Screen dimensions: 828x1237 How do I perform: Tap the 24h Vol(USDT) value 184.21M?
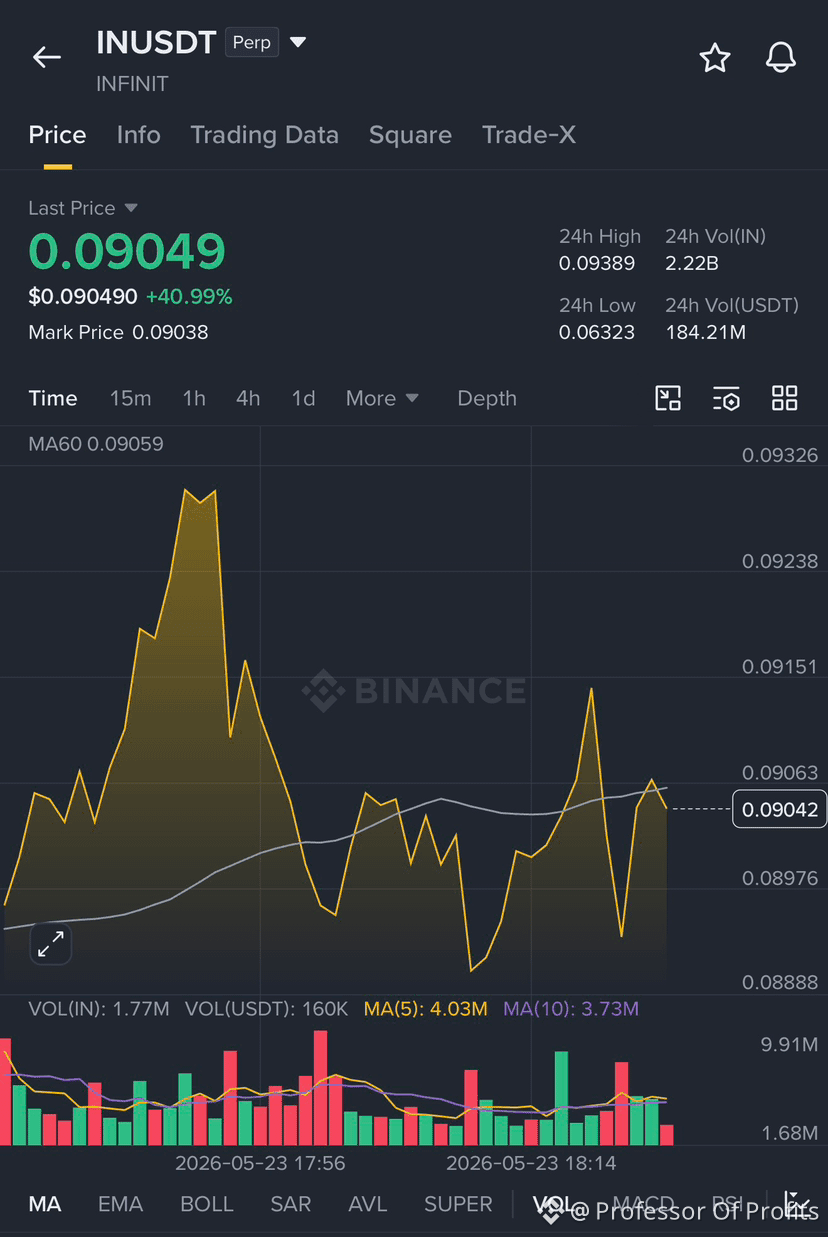coord(706,332)
